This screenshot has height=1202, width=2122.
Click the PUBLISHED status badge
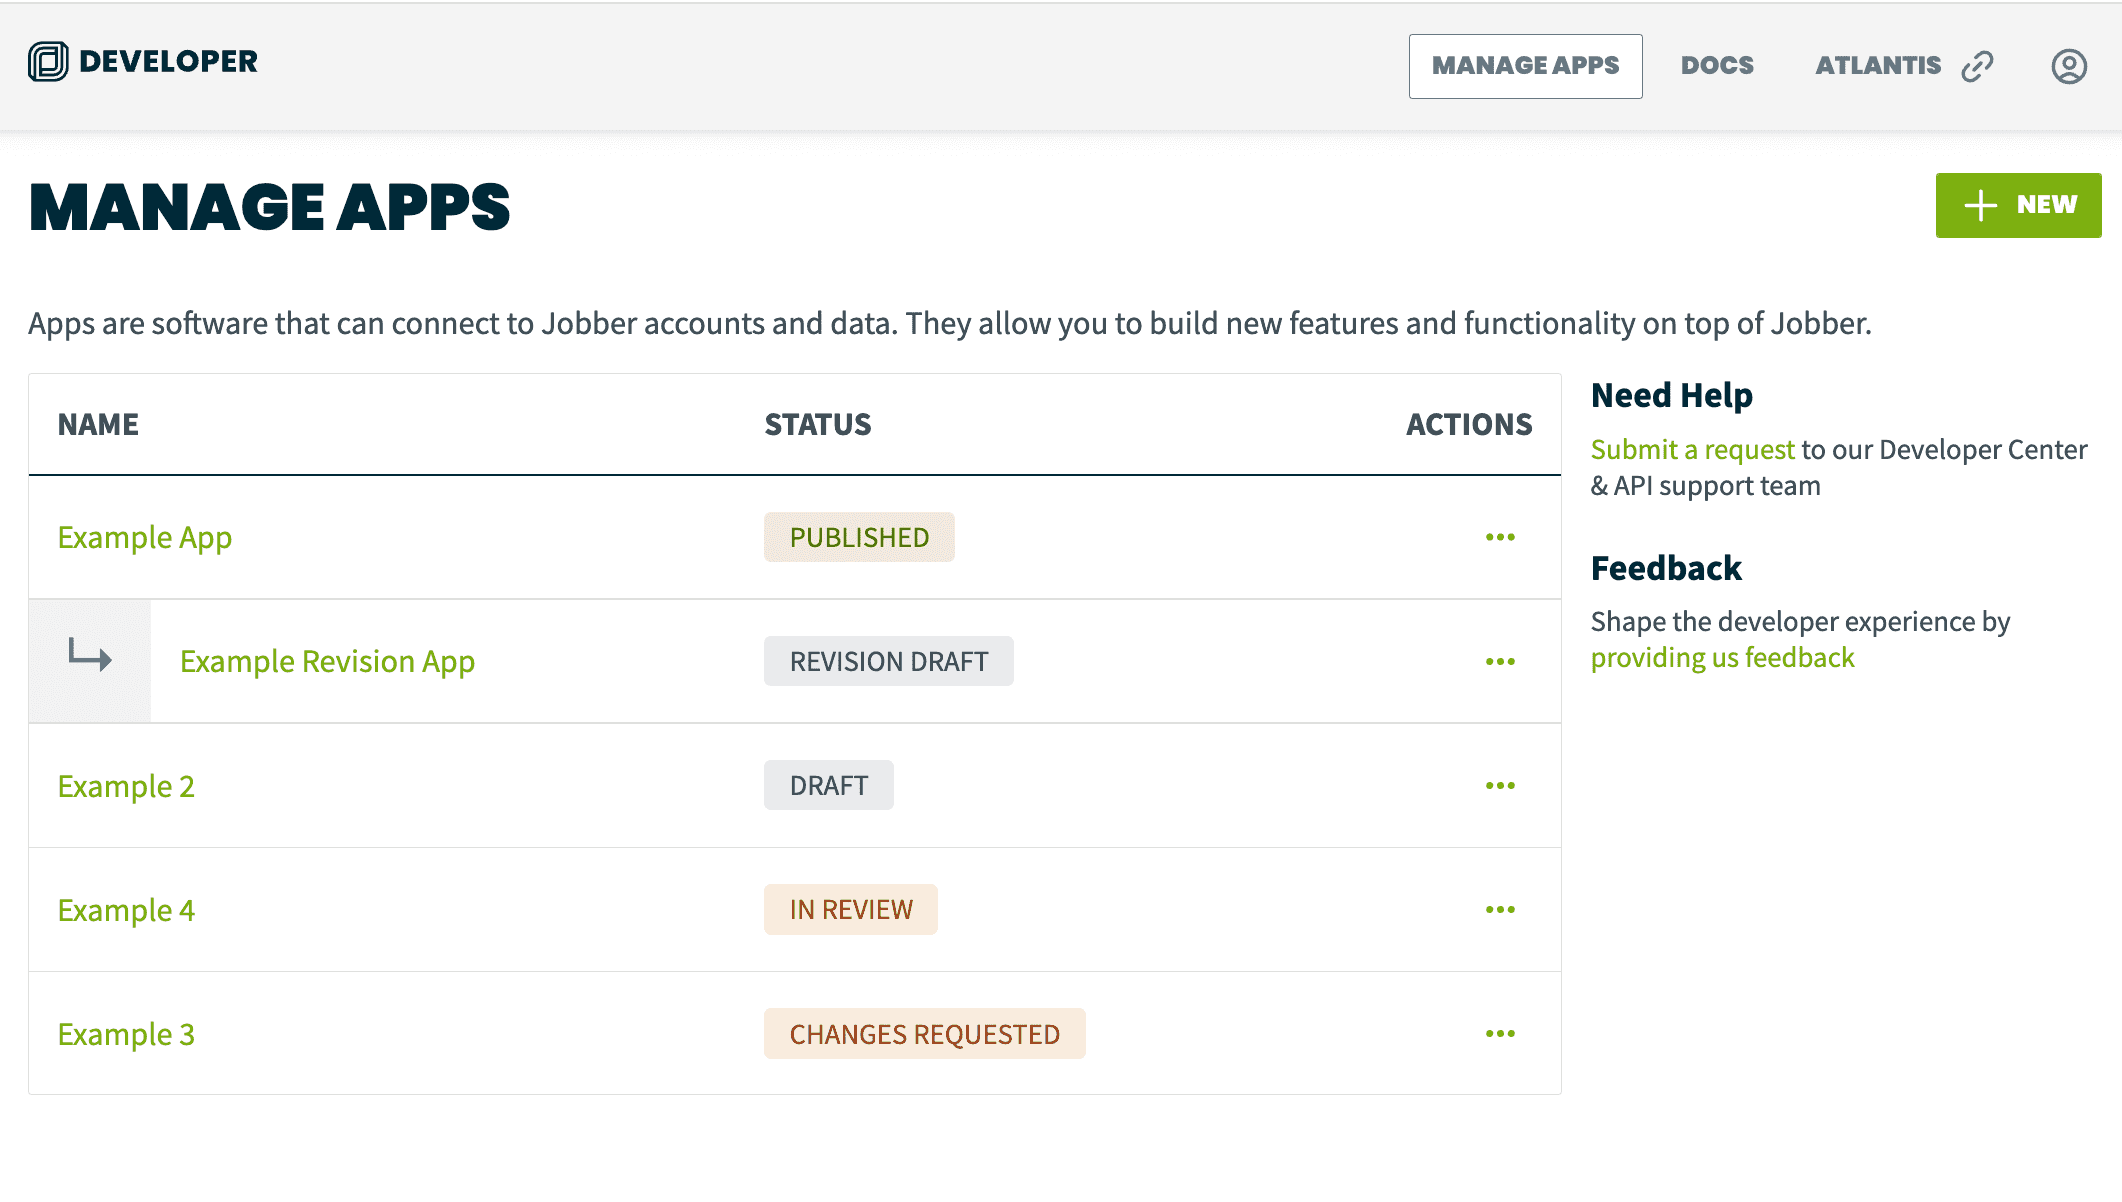[859, 538]
